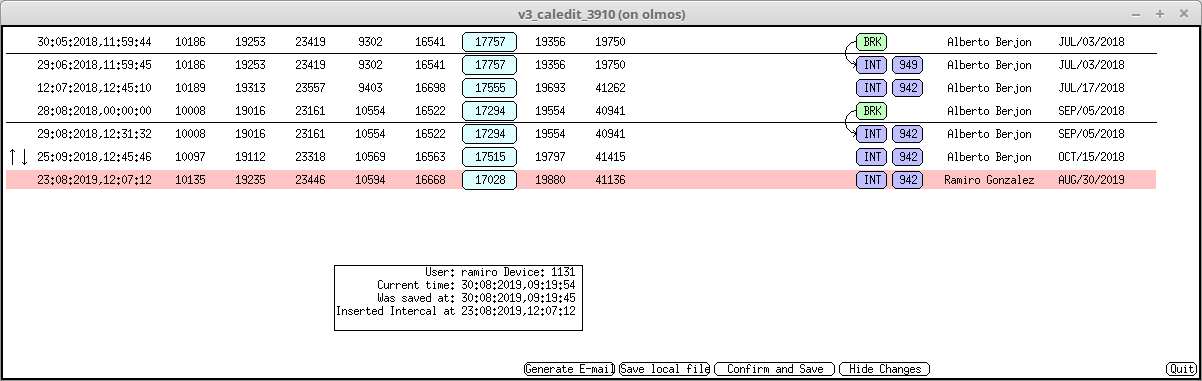The width and height of the screenshot is (1202, 381).
Task: Click the Generate E-mail button
Action: (569, 369)
